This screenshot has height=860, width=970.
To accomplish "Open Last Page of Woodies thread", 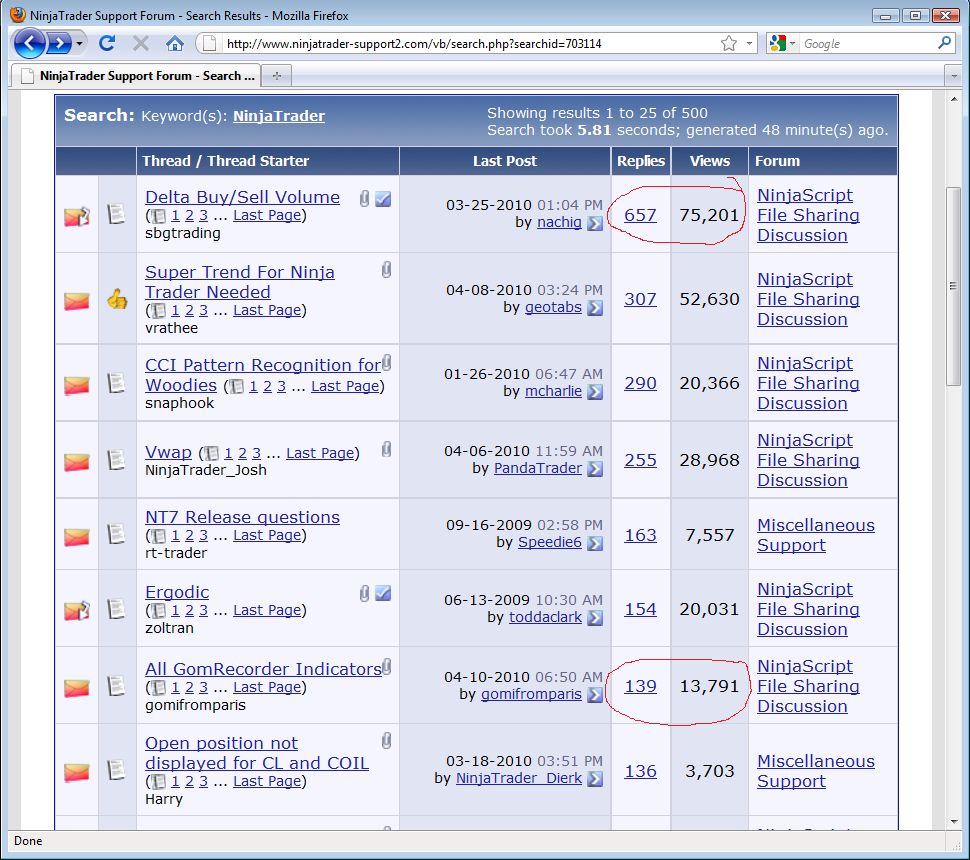I will (x=345, y=386).
